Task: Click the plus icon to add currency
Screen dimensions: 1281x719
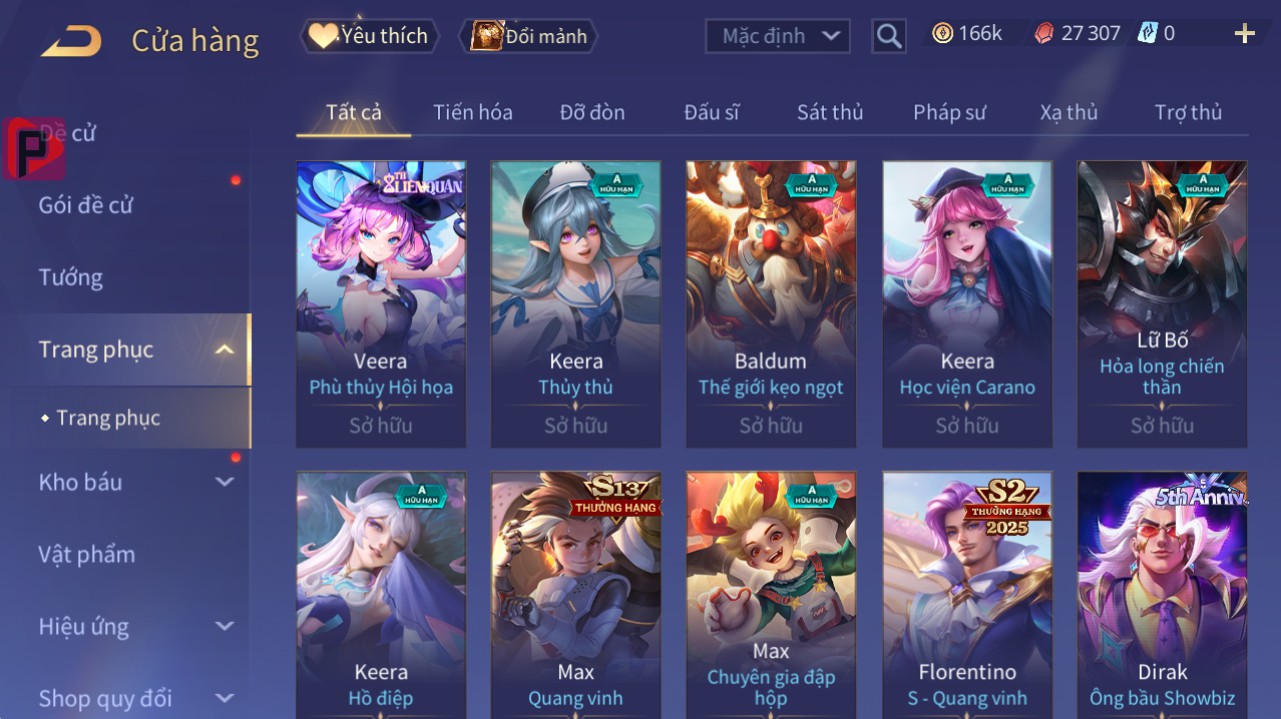Action: tap(1245, 34)
